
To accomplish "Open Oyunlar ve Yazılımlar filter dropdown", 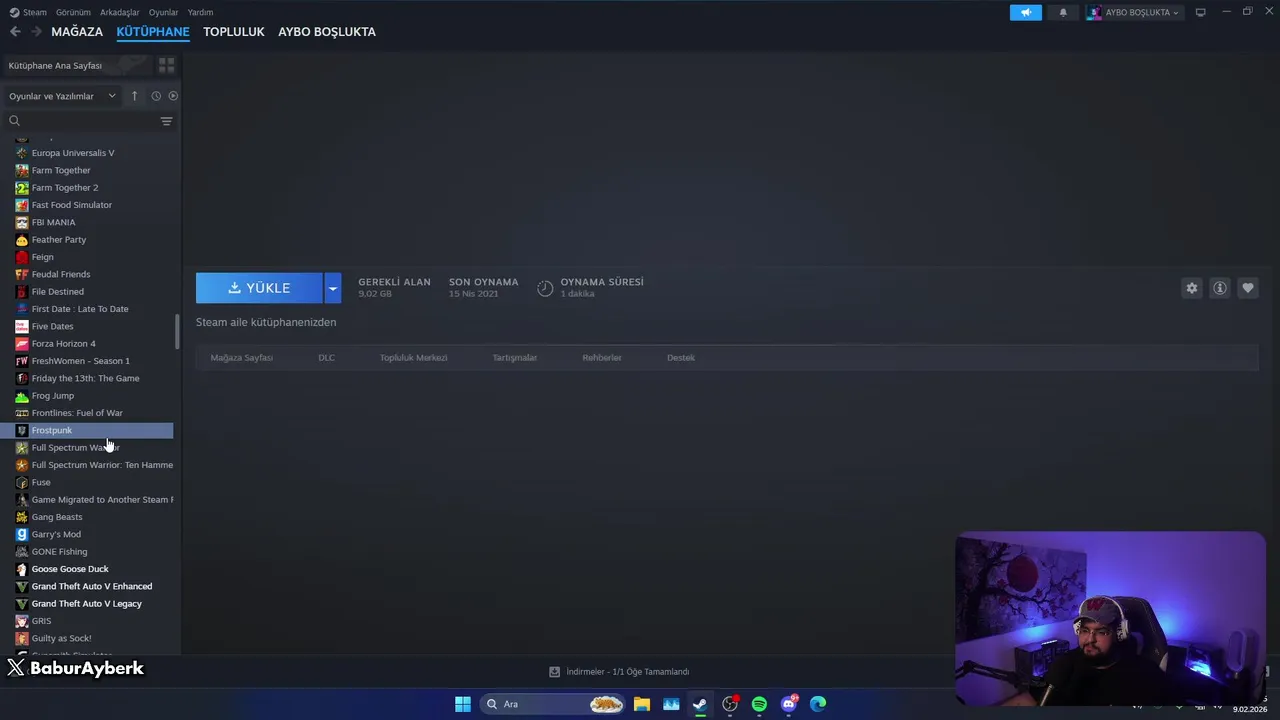I will pos(62,96).
